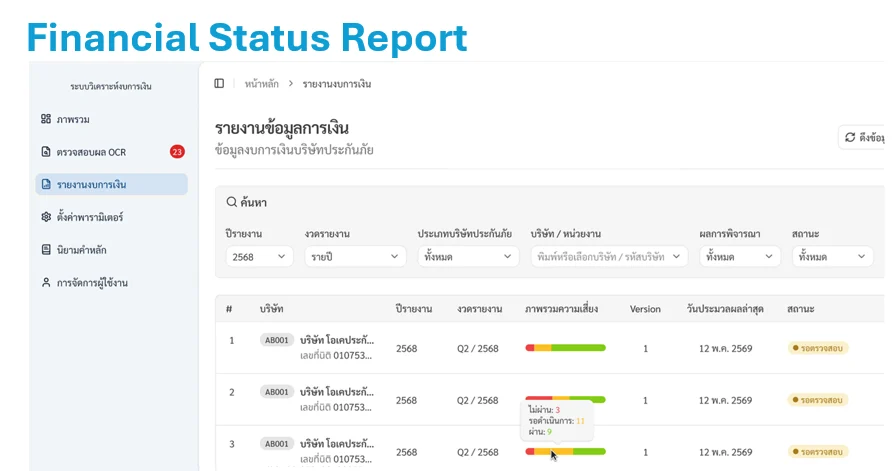
Task: Click AB001 badge in row 1
Action: tap(277, 340)
